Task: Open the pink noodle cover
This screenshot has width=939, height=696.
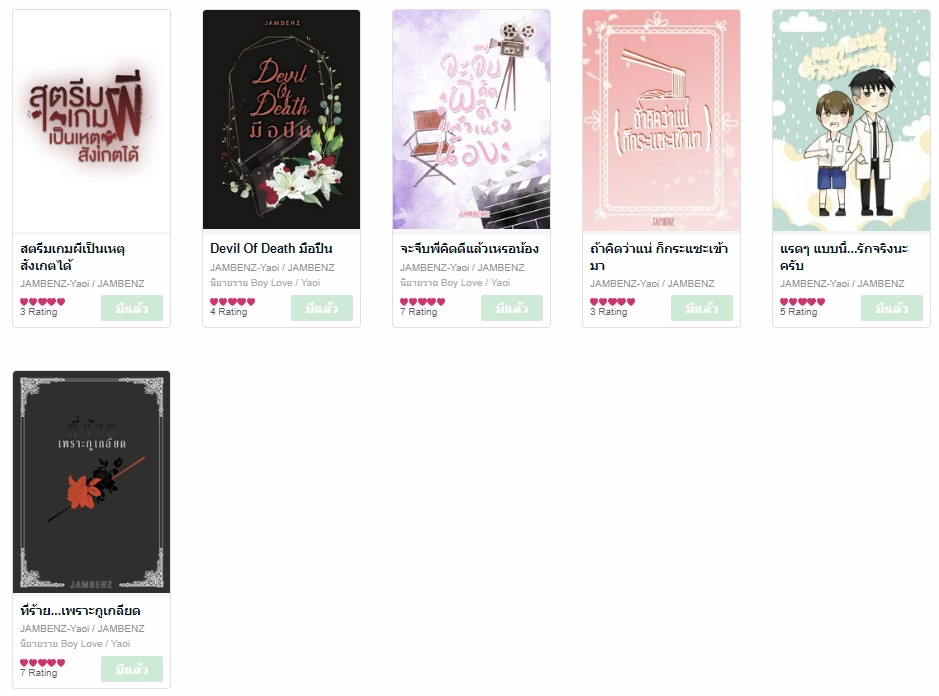Action: 661,120
